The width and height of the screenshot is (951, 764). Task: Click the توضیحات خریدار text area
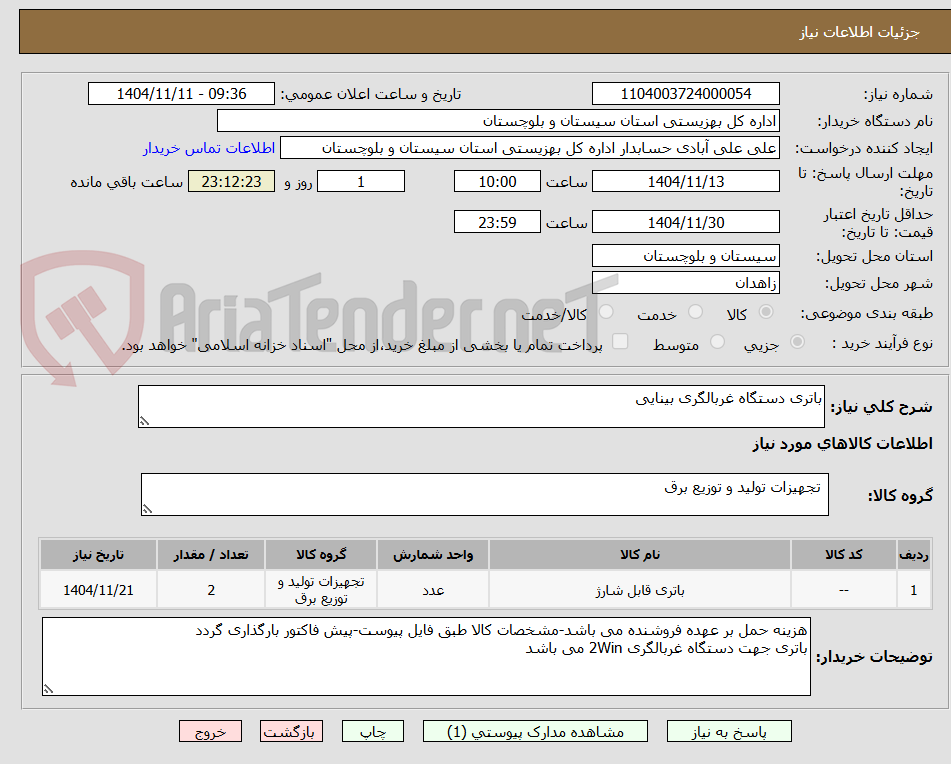click(426, 657)
